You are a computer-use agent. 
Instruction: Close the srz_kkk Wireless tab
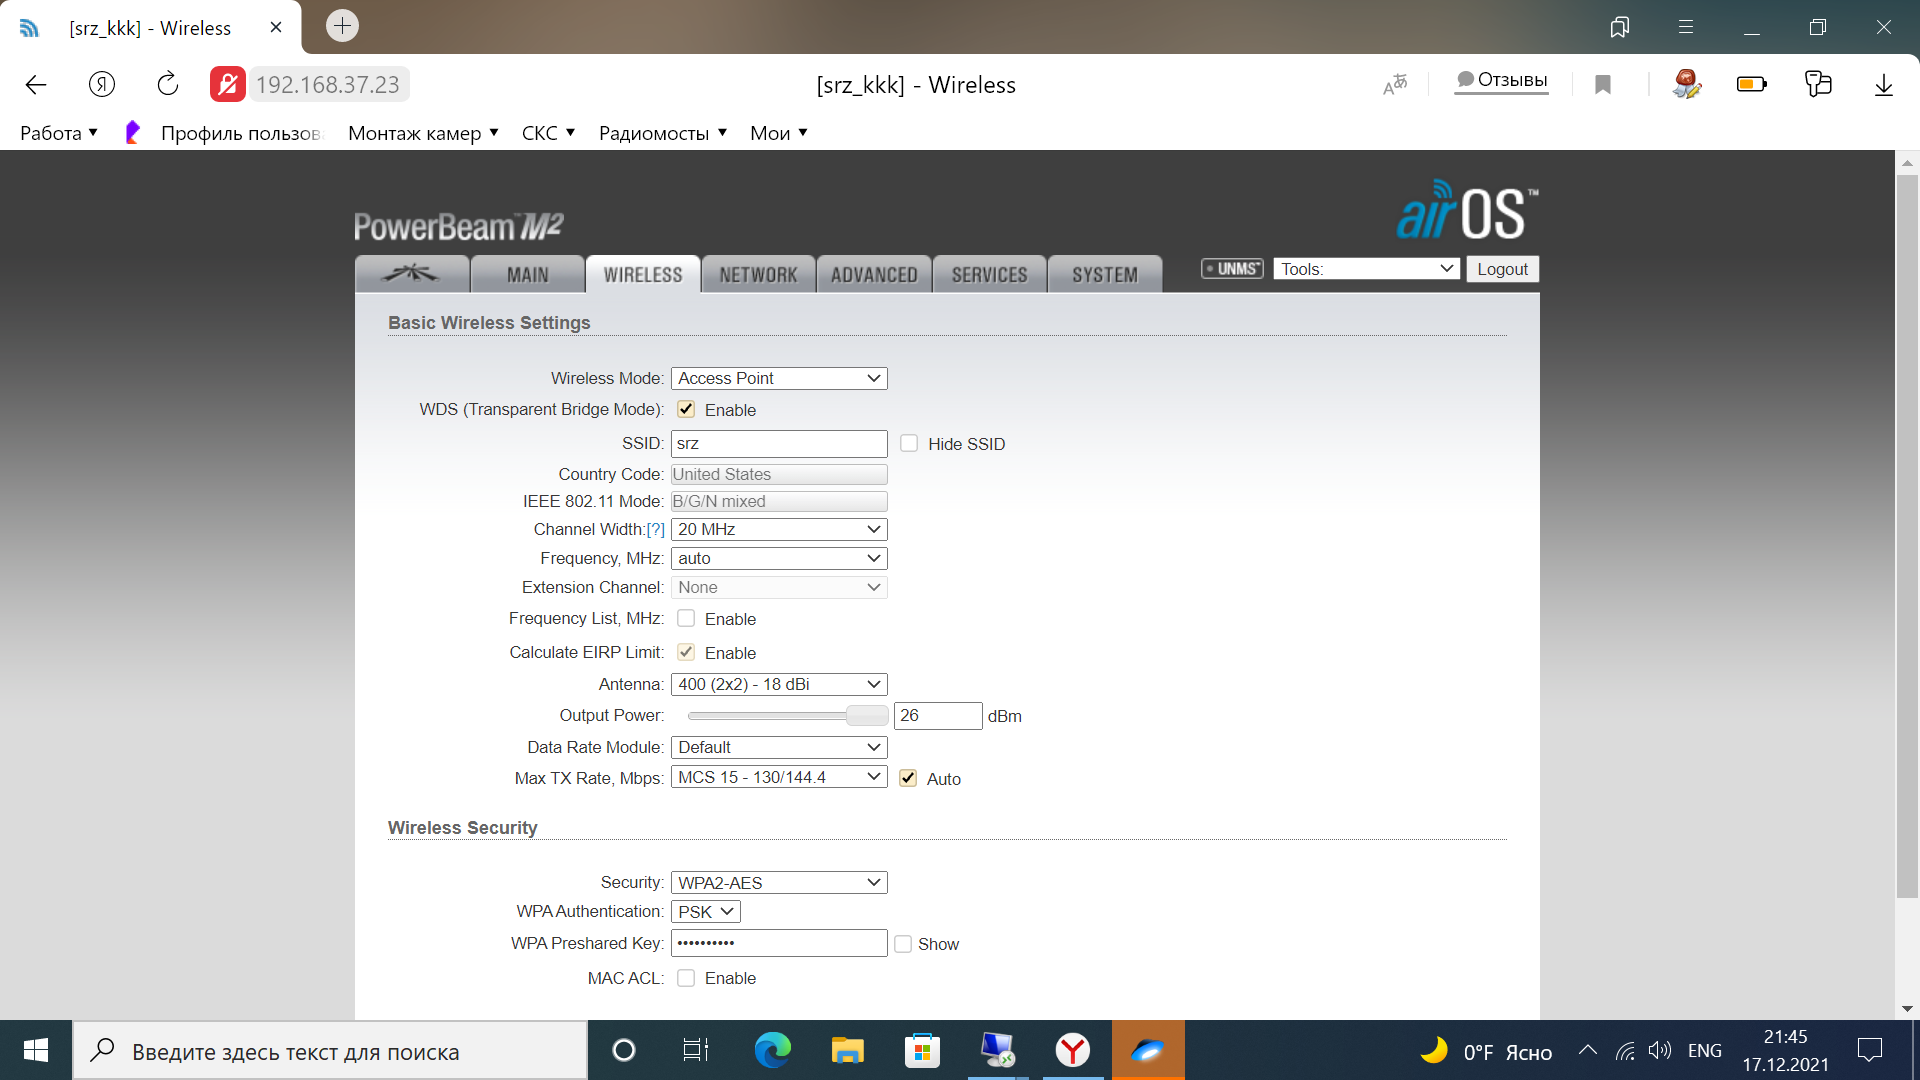(x=276, y=28)
